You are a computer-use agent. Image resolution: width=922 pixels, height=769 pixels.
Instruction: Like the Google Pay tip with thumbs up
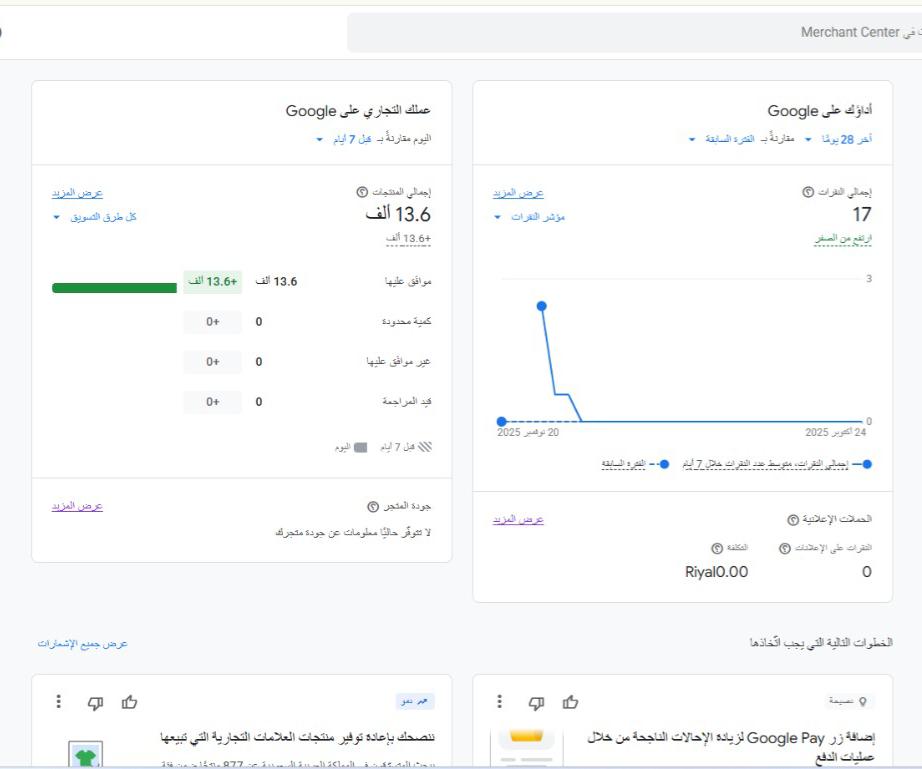point(570,702)
